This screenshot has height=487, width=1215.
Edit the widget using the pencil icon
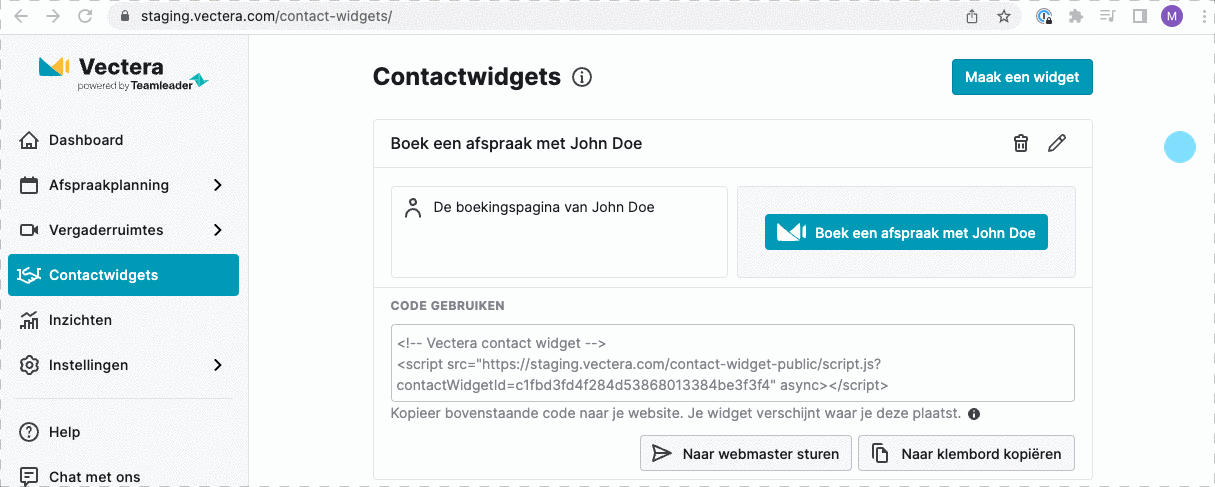click(x=1057, y=143)
